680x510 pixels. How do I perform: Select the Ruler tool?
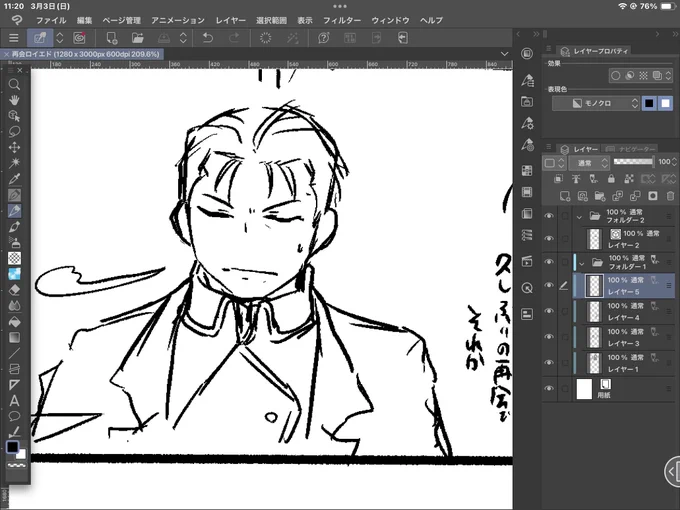click(x=14, y=385)
